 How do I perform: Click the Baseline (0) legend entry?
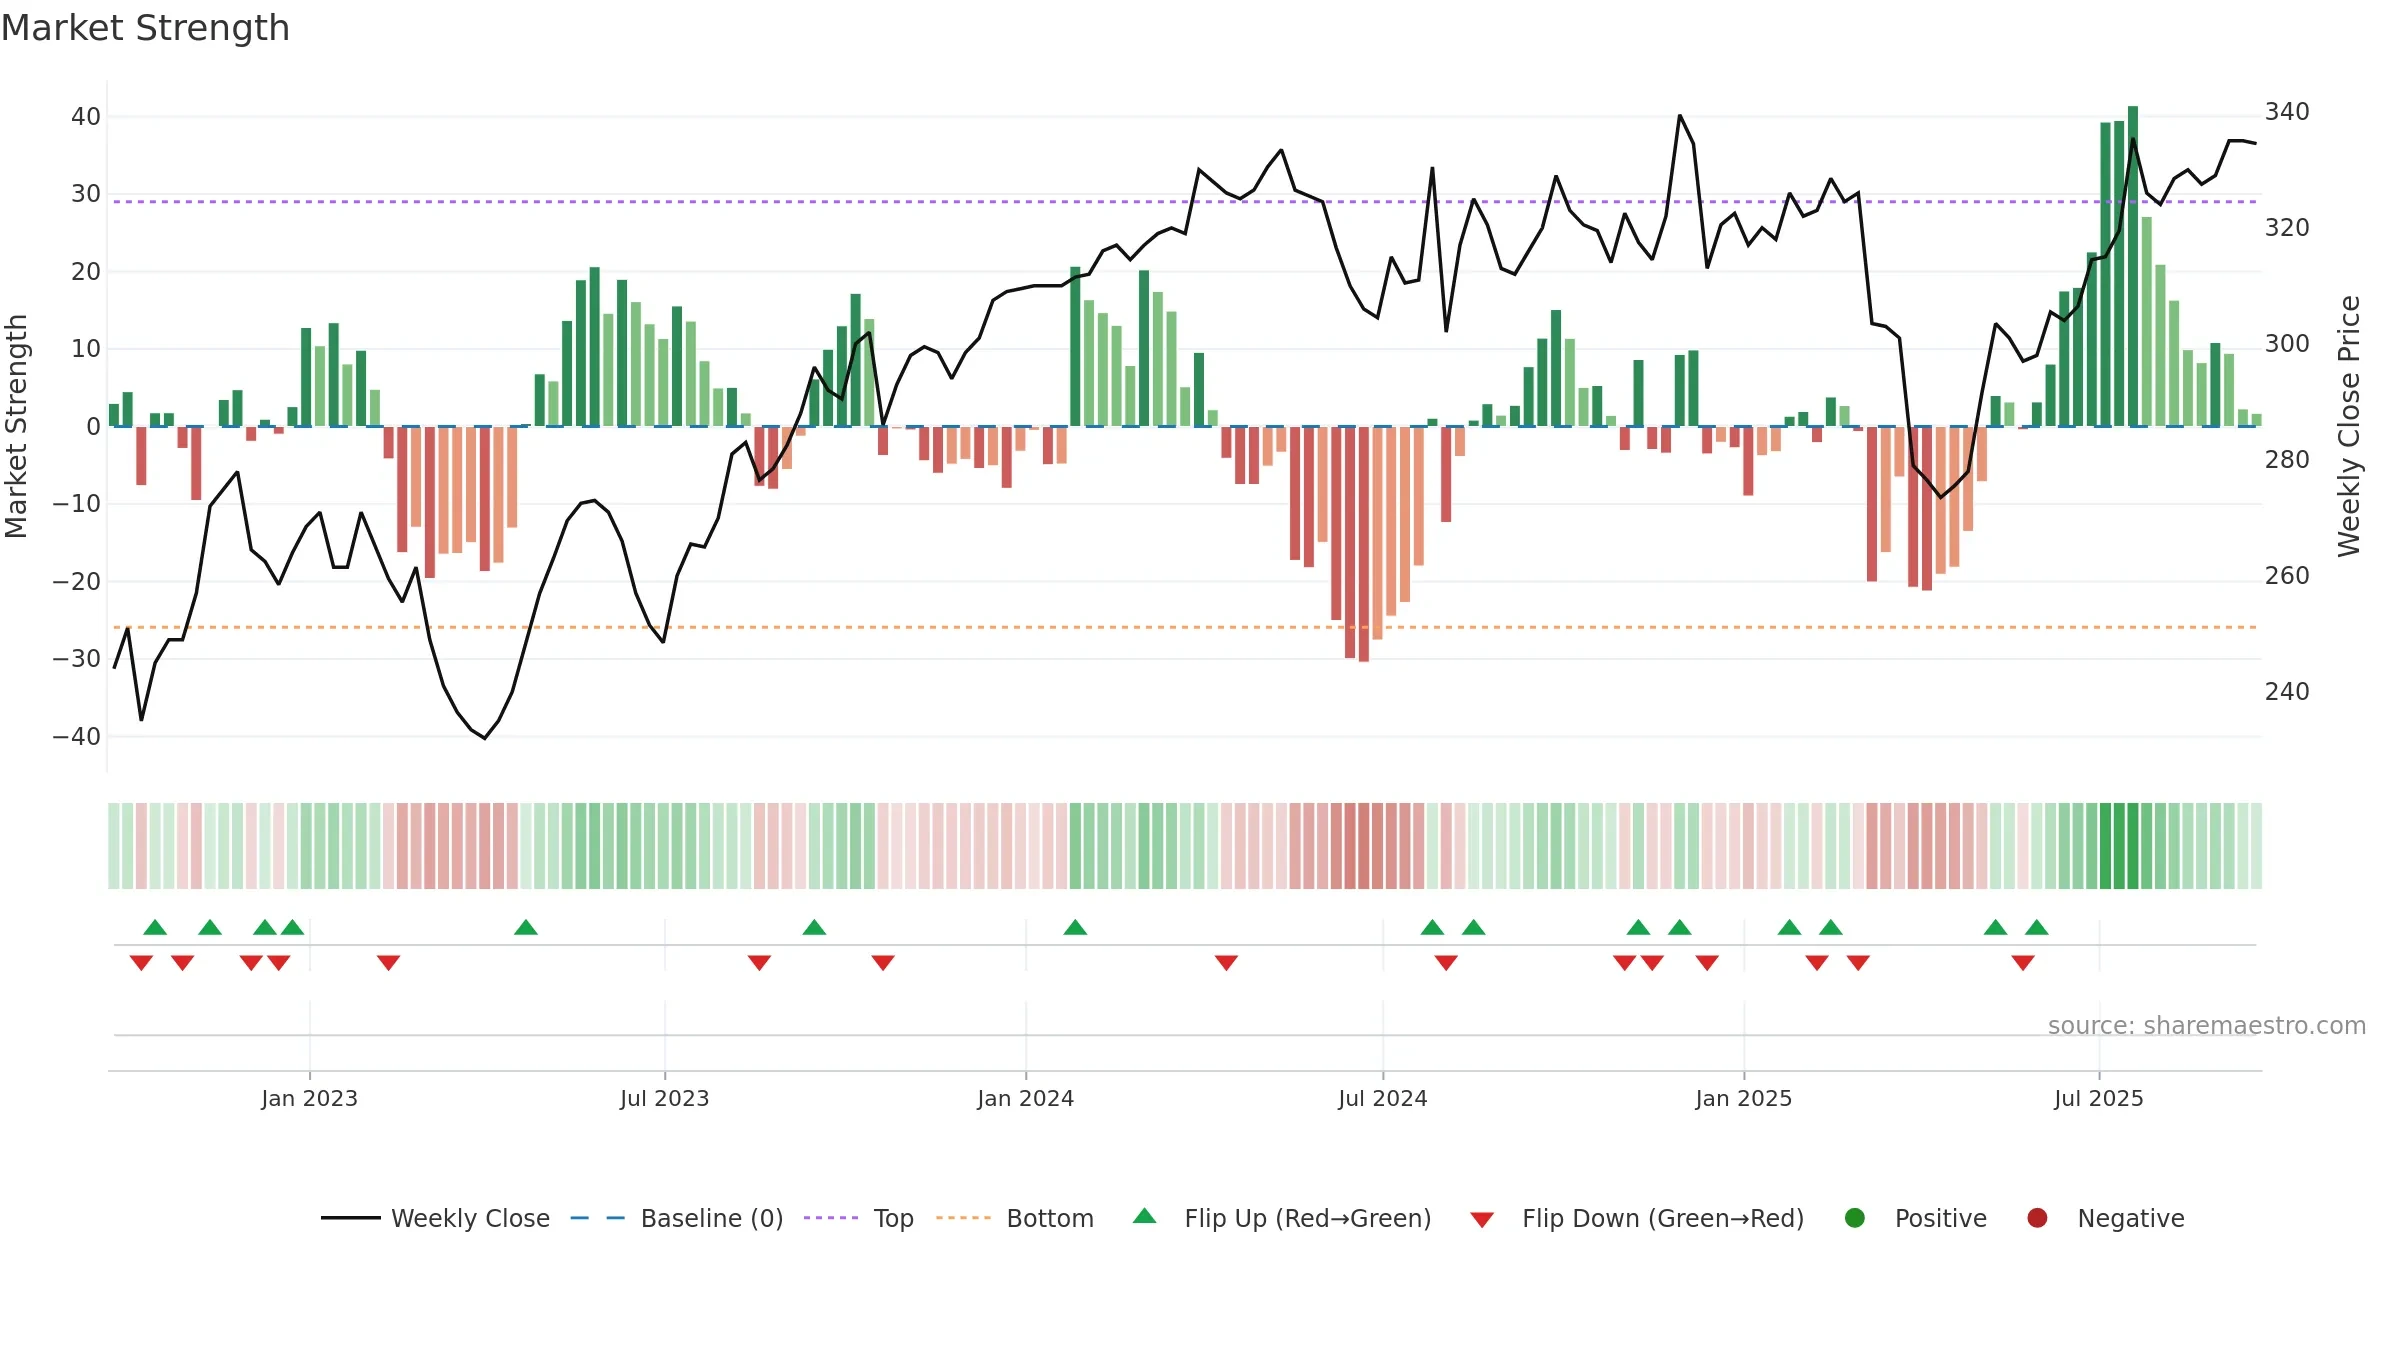(677, 1218)
